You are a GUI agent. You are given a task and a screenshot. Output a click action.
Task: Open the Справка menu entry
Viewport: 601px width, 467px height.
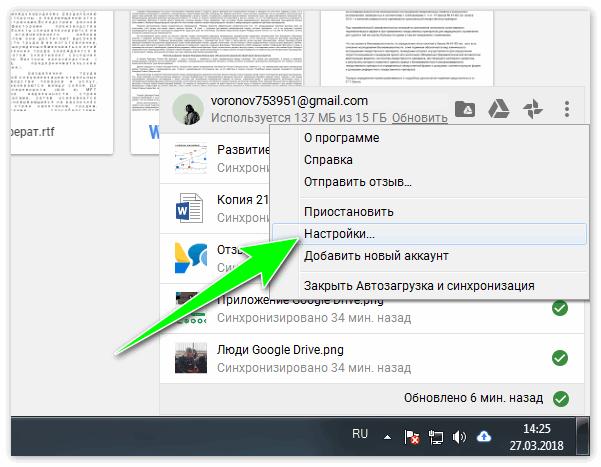pyautogui.click(x=429, y=160)
